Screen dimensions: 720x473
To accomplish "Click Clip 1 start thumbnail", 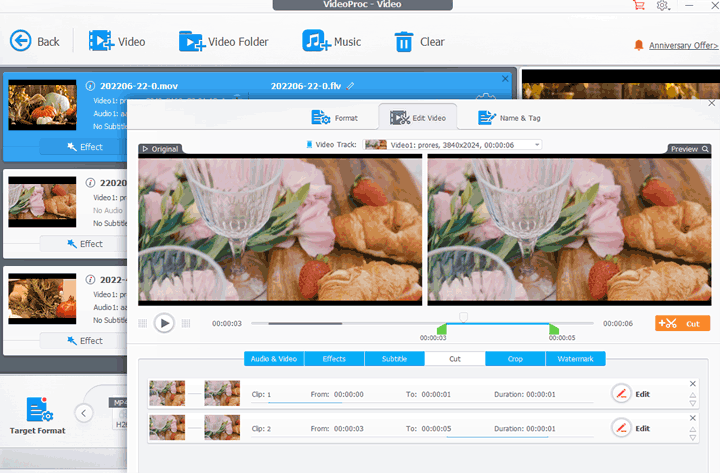I will [167, 393].
